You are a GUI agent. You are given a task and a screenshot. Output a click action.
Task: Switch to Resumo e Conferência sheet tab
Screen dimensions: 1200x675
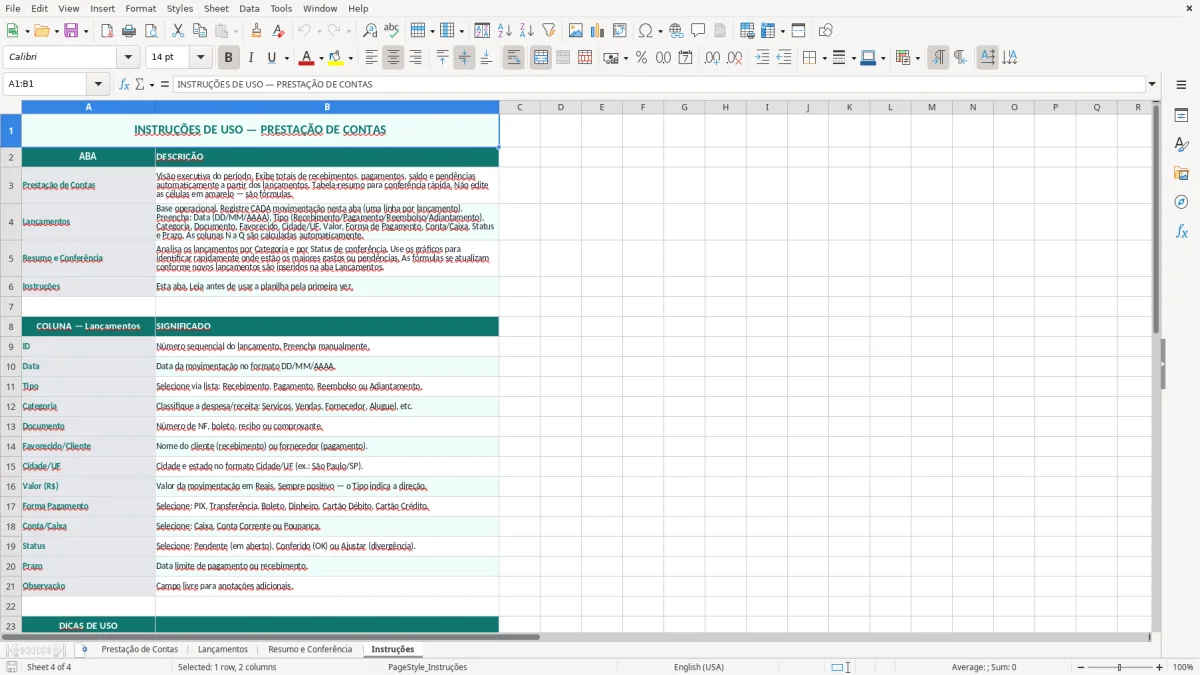(310, 649)
